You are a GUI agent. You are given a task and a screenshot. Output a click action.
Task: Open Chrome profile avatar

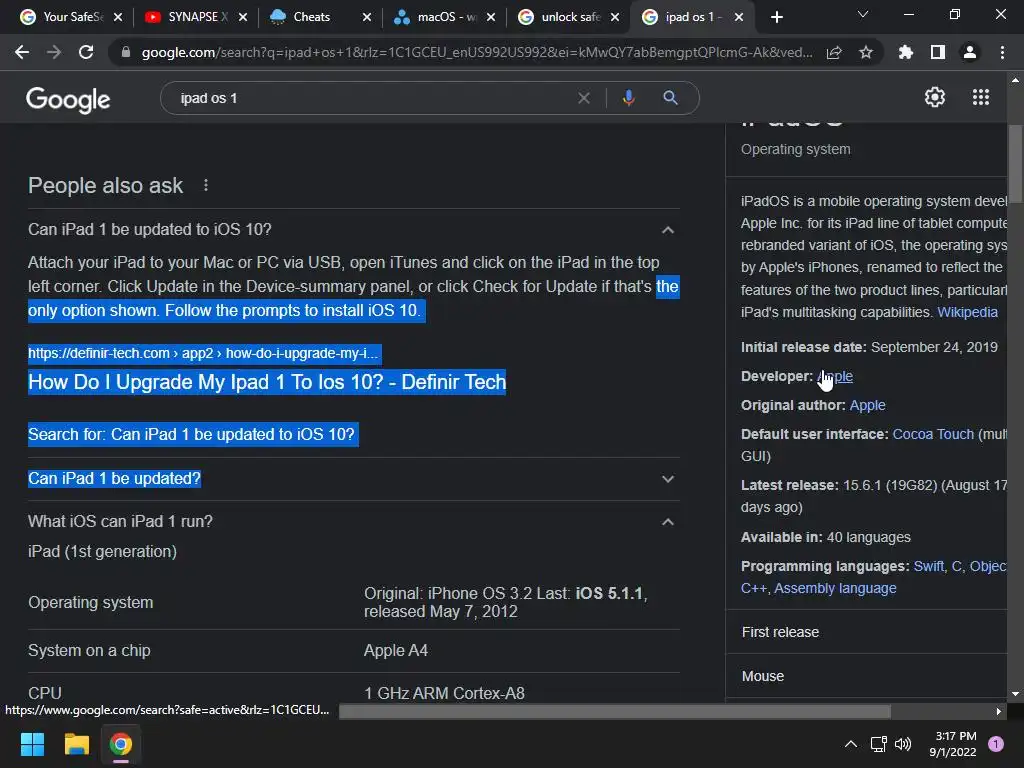coord(970,52)
